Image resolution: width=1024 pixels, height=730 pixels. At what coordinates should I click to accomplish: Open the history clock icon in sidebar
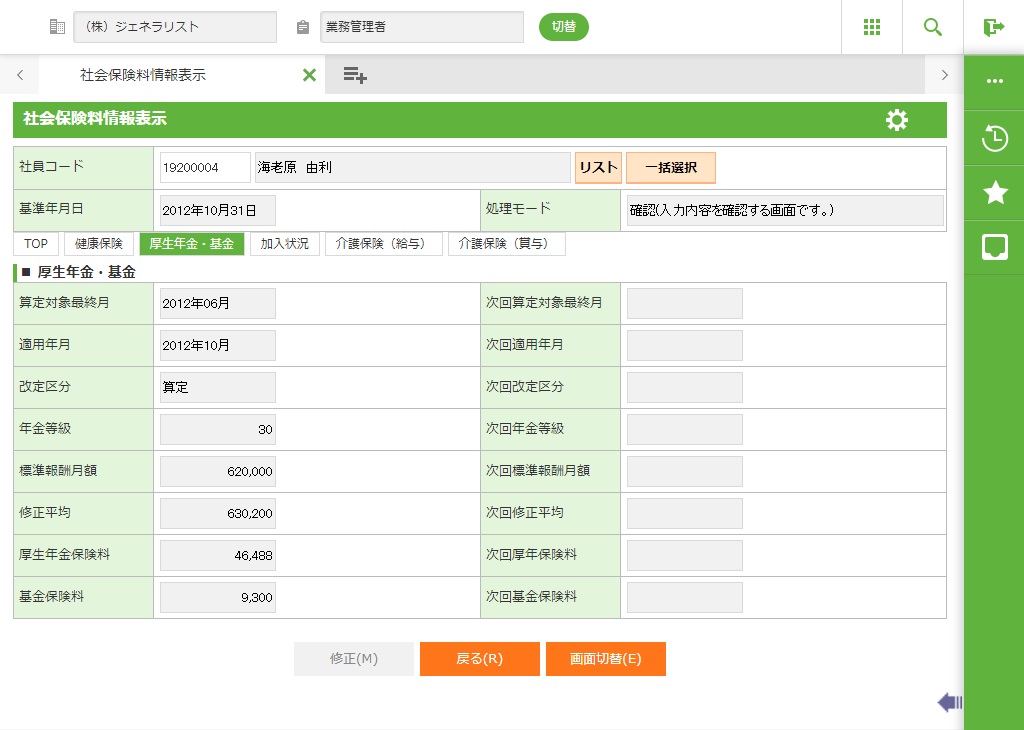994,138
